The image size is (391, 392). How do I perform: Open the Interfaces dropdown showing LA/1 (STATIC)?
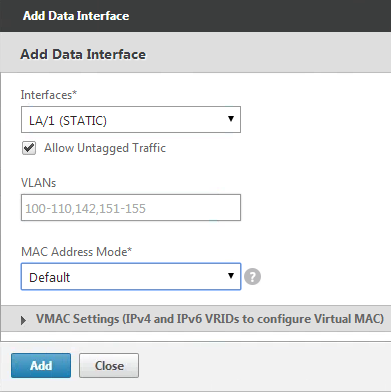click(x=131, y=120)
